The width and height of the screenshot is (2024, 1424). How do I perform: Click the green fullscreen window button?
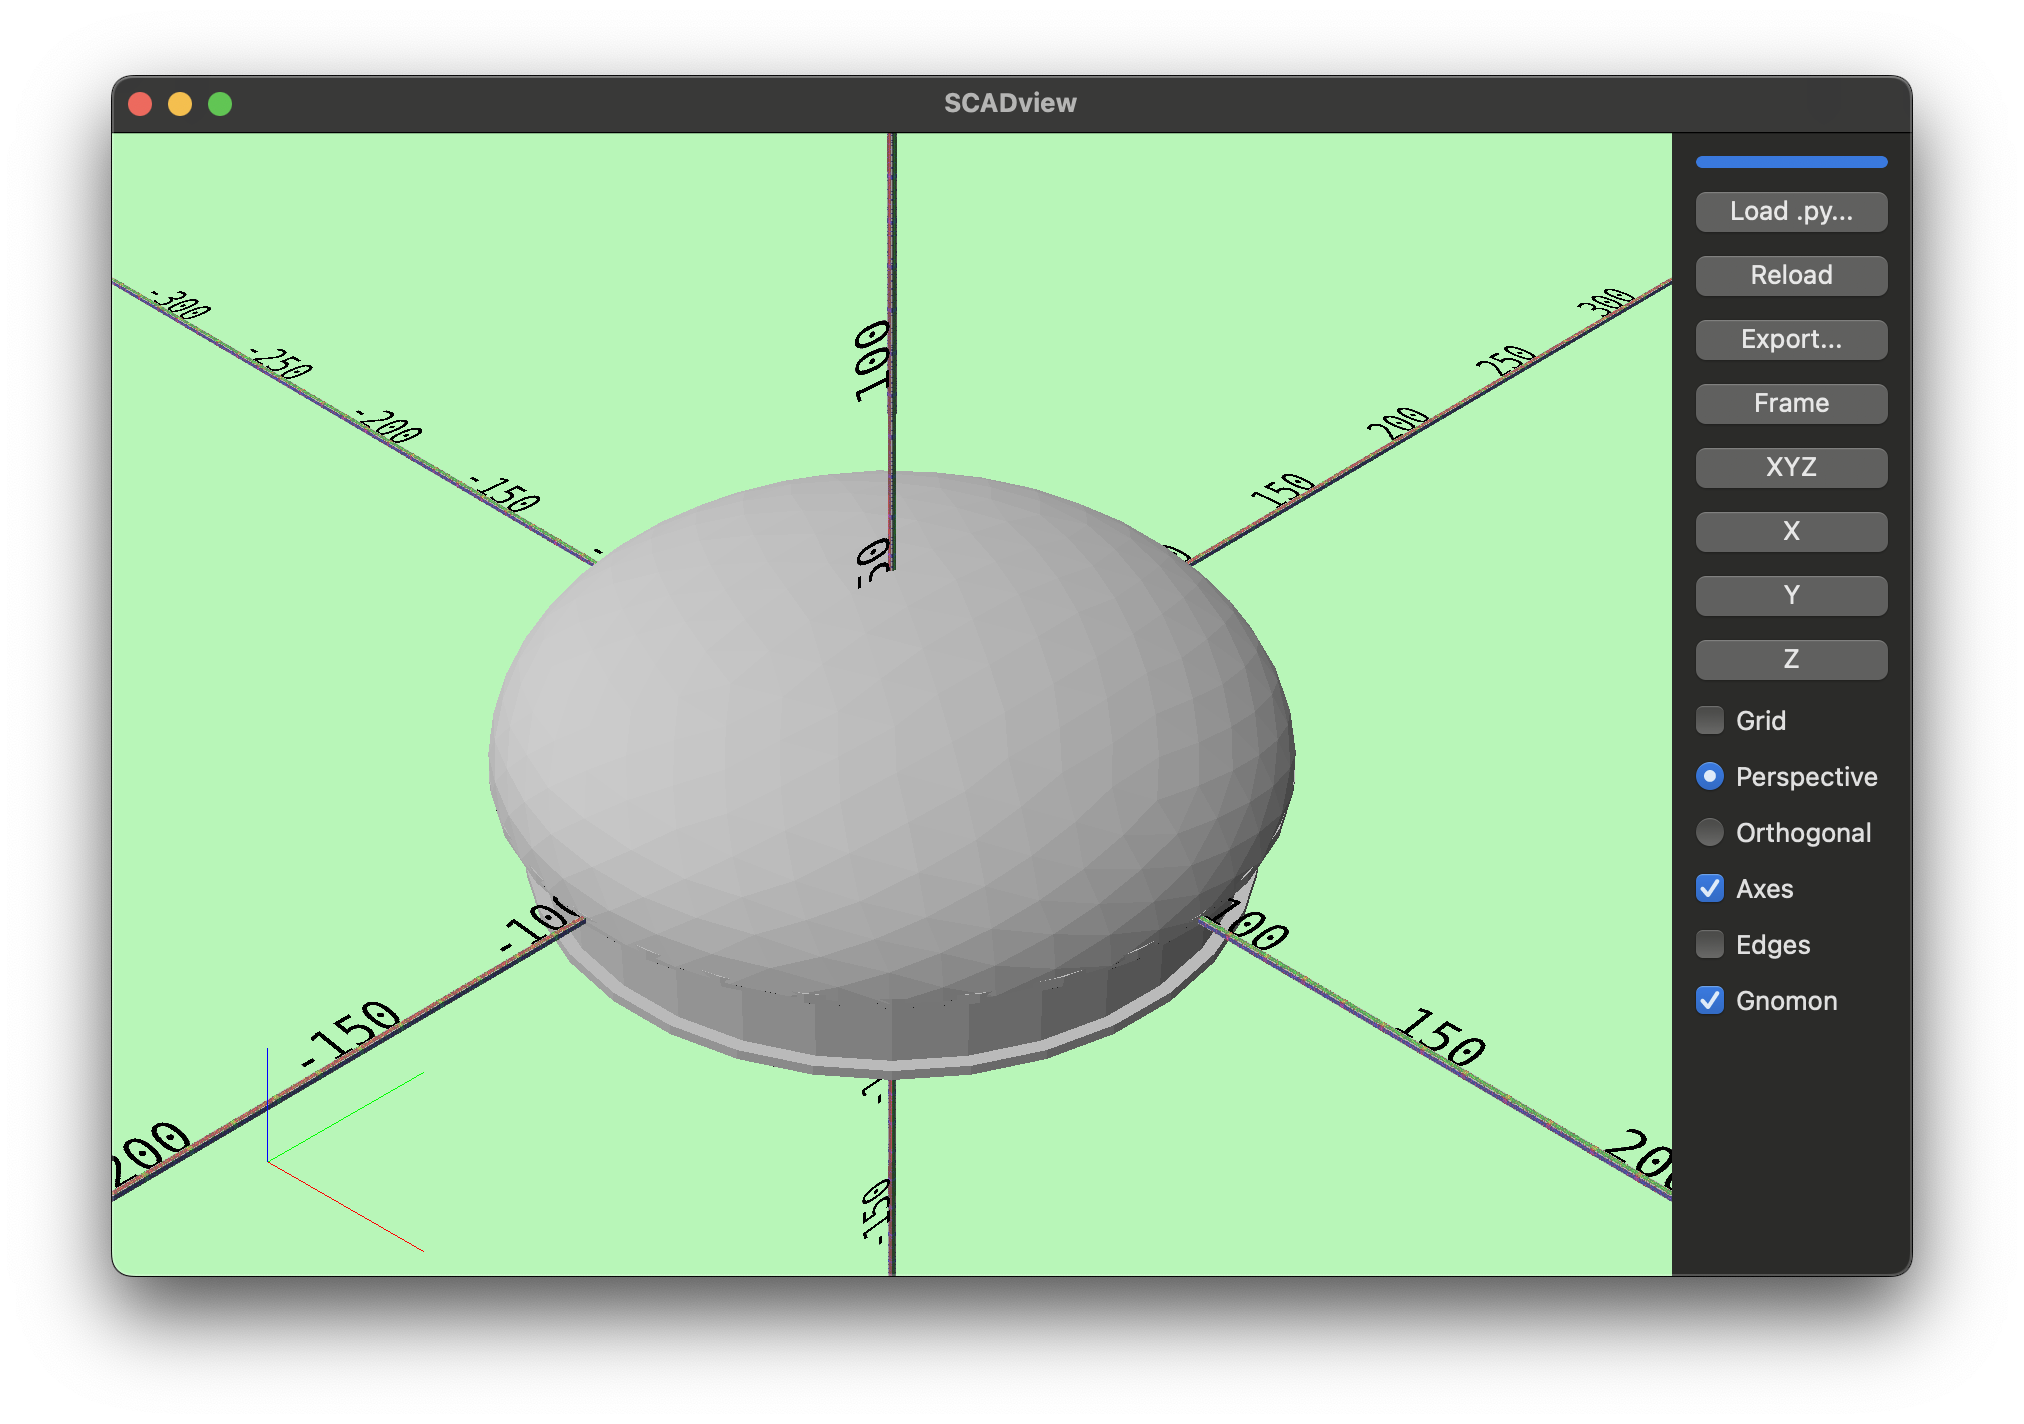click(x=220, y=104)
